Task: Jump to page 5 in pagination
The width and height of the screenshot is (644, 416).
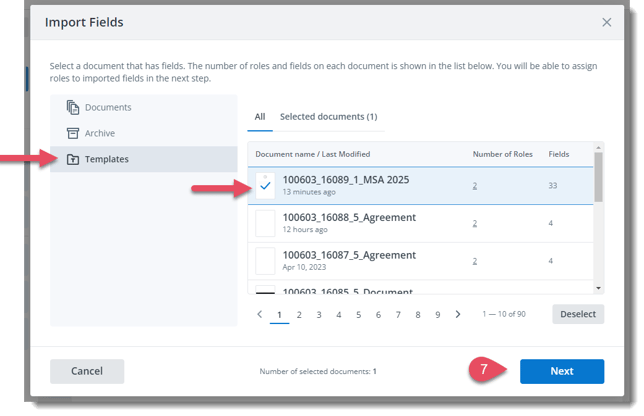Action: coord(358,315)
